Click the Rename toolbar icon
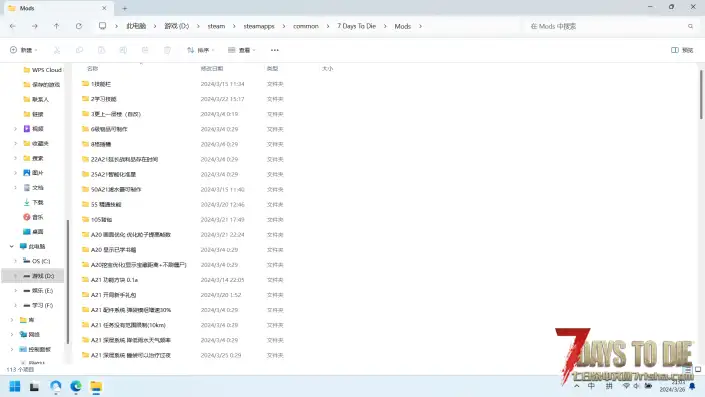 123,50
